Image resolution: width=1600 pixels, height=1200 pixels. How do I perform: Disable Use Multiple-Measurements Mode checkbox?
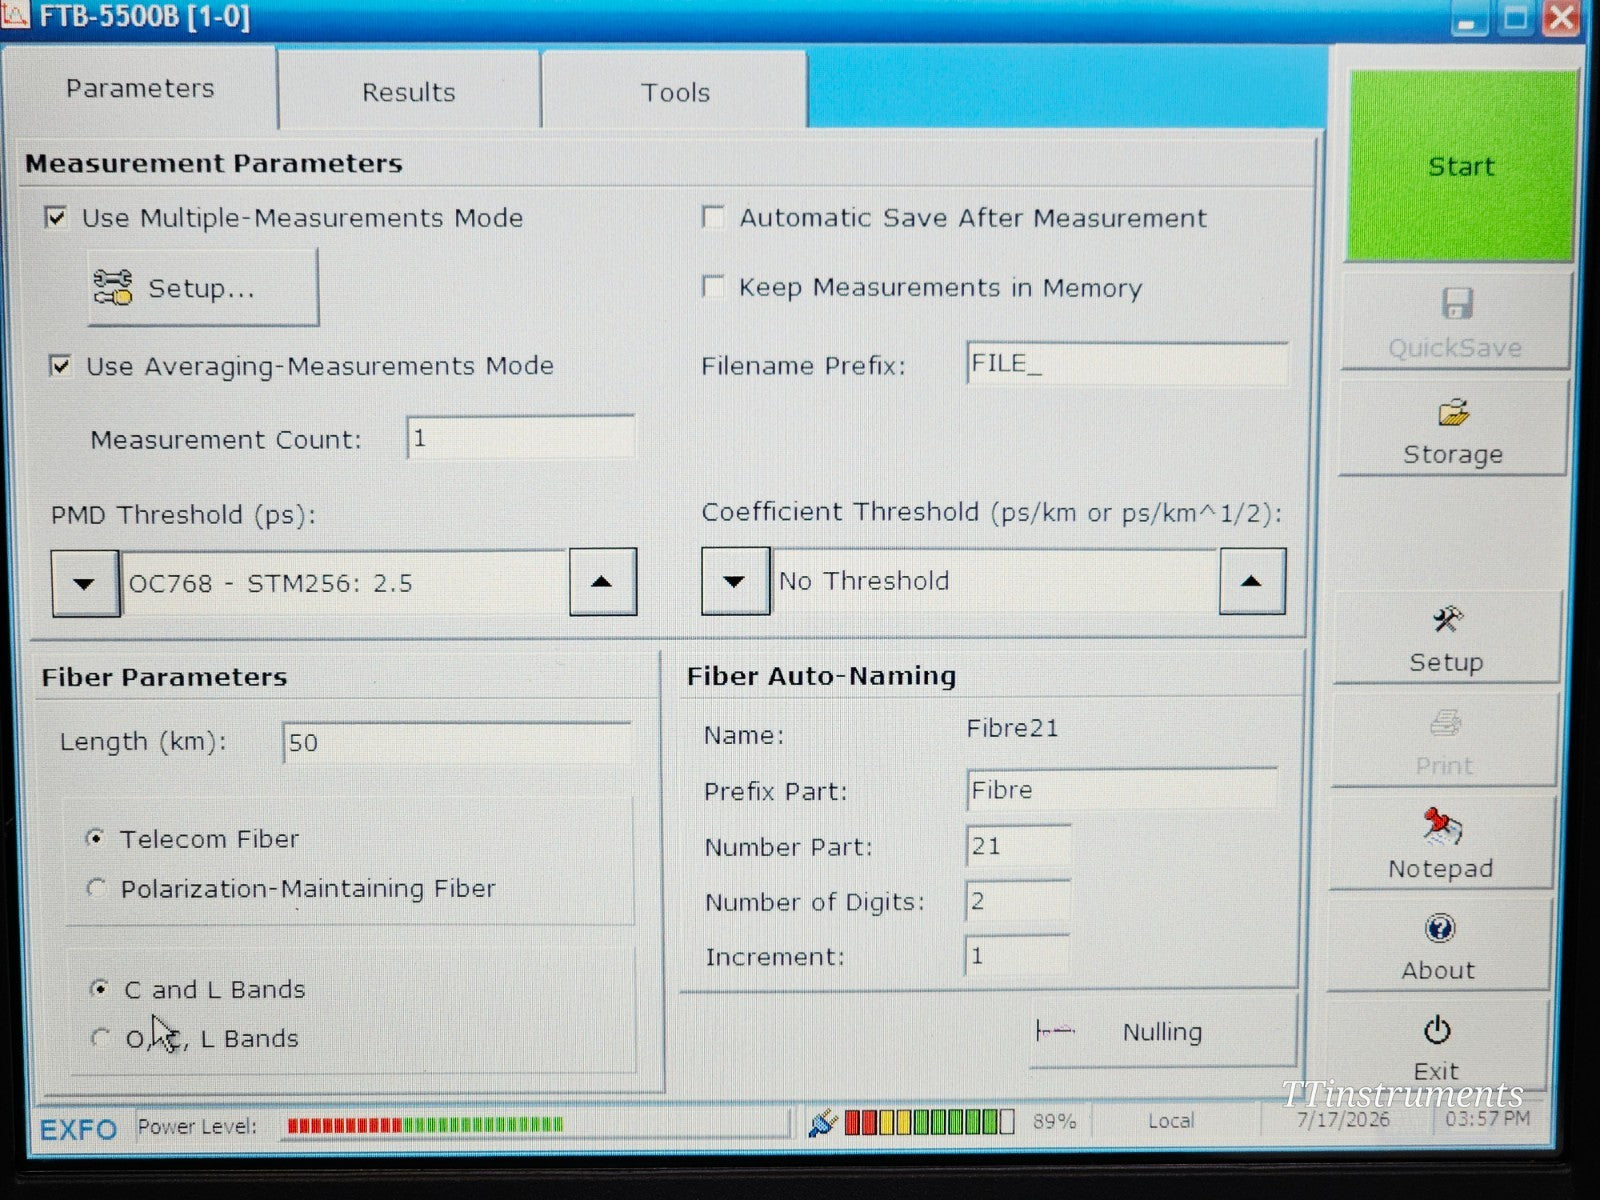click(x=56, y=217)
